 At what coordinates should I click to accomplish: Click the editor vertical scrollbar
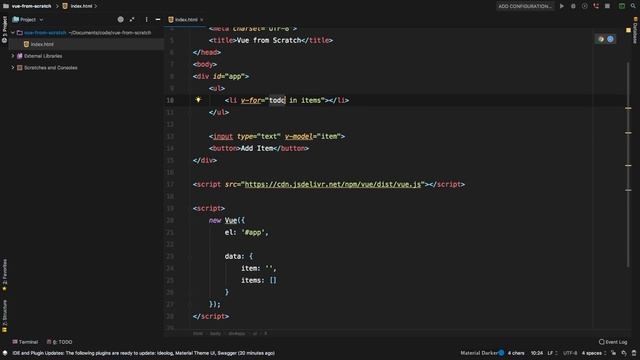628,163
